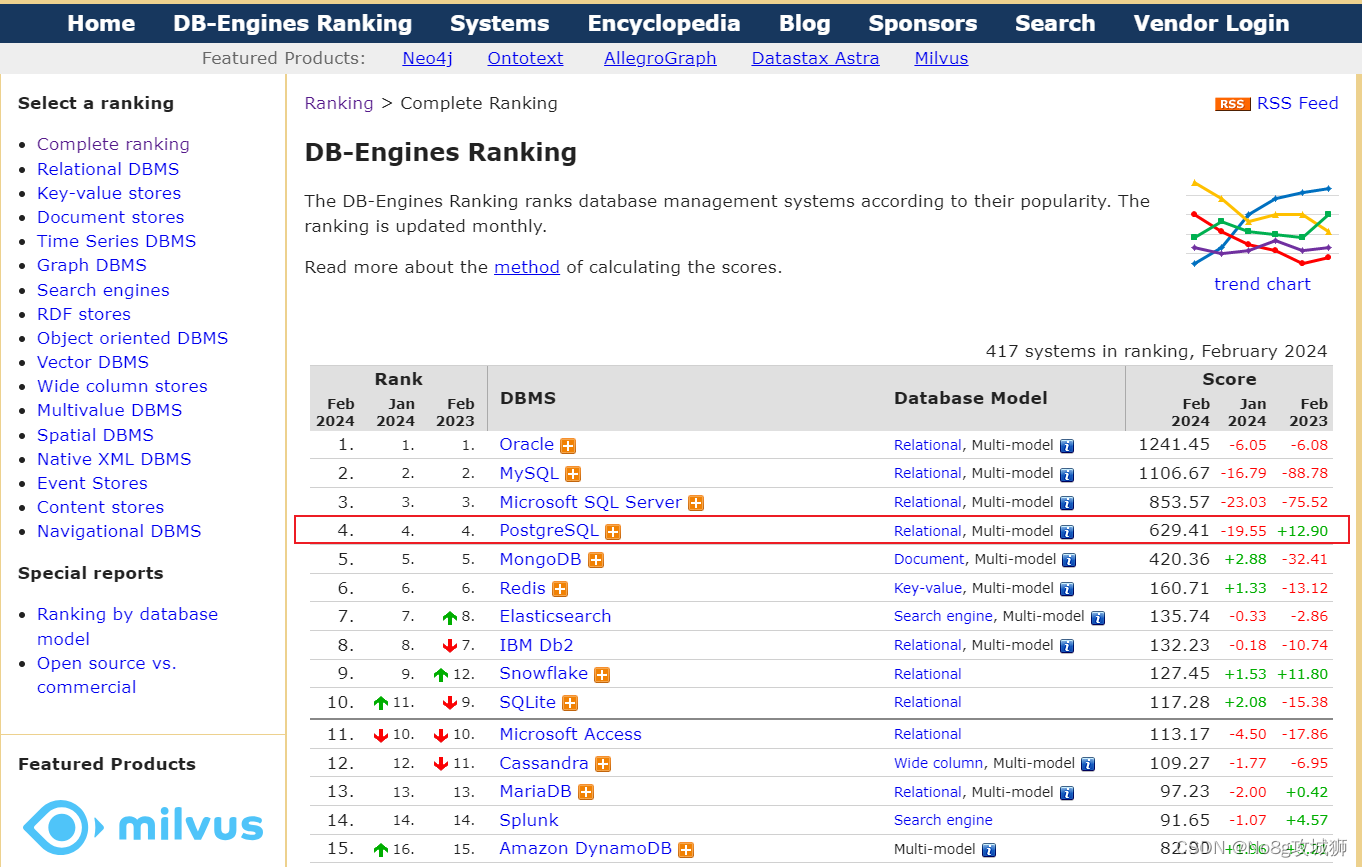Viewport: 1362px width, 867px height.
Task: Click the plus icon beside Microsoft SQL Server
Action: pyautogui.click(x=696, y=503)
